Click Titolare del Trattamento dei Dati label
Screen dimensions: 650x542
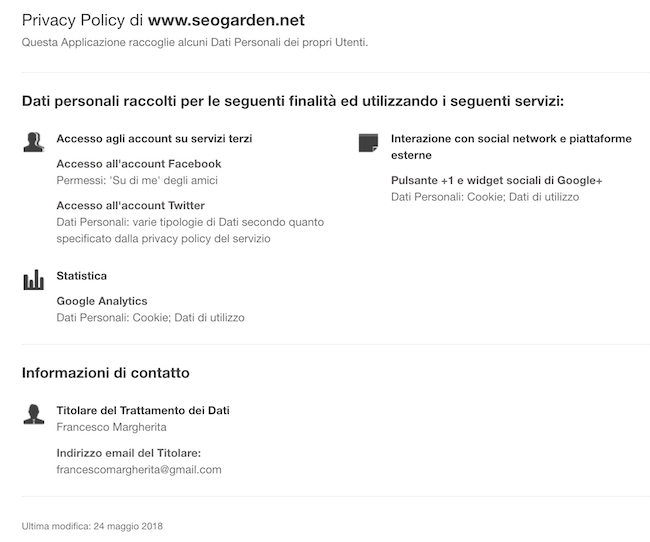tap(143, 411)
